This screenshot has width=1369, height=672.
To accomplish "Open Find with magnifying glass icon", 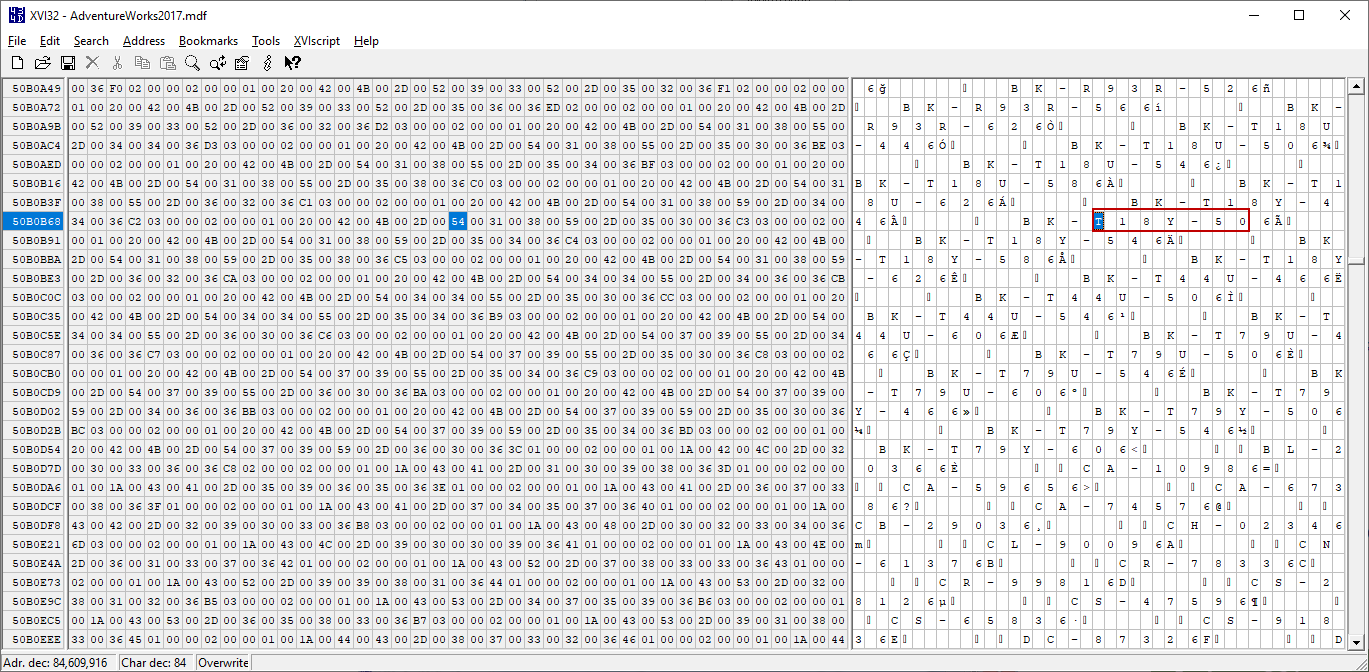I will [x=192, y=63].
